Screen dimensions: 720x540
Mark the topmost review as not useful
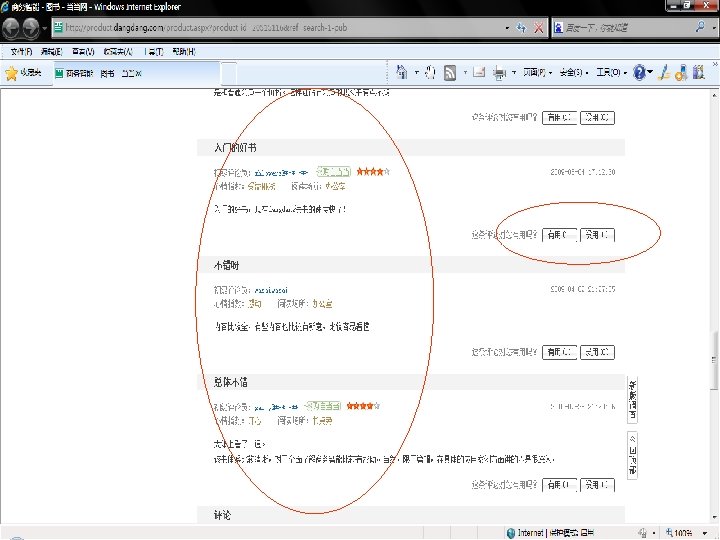pos(597,118)
